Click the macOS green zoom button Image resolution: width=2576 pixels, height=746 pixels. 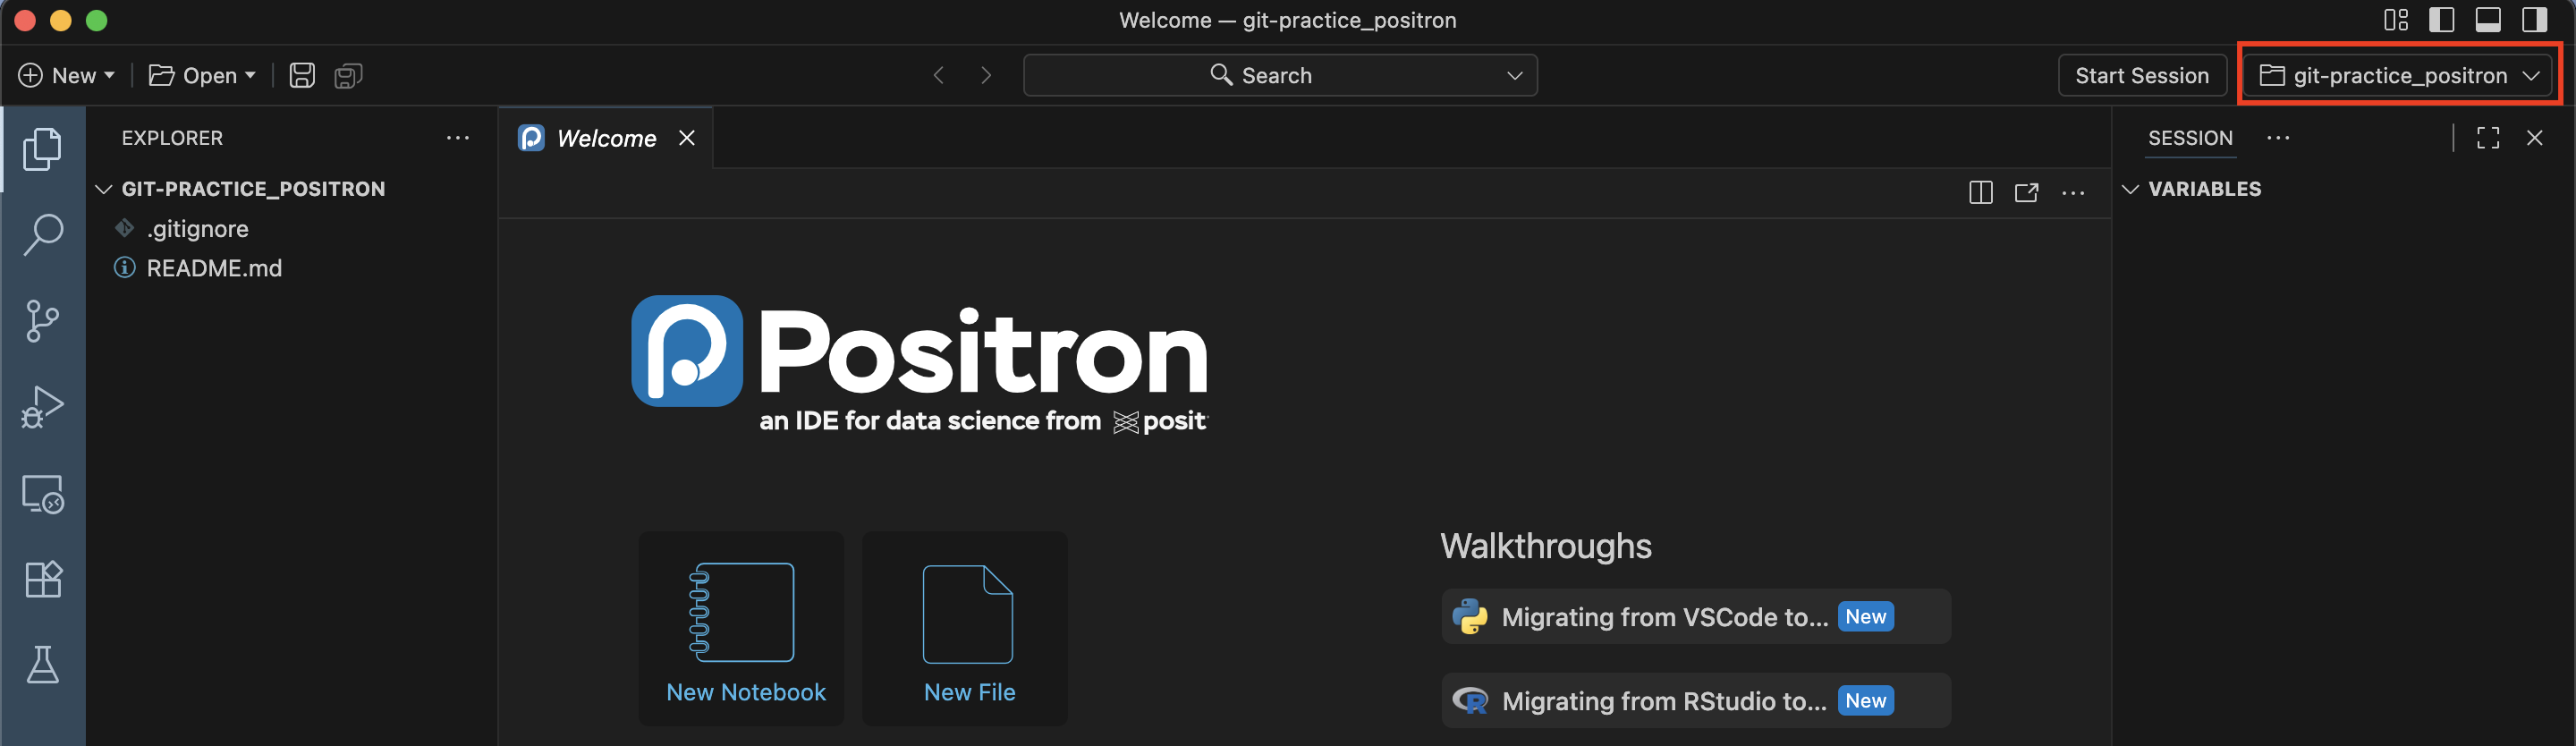pos(96,20)
